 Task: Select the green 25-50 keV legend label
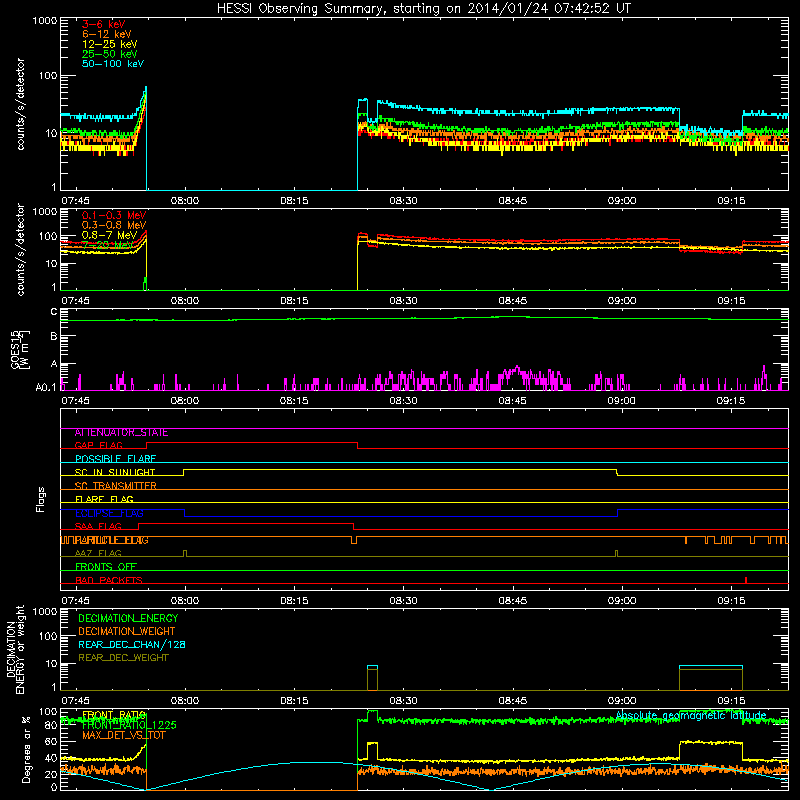pos(110,54)
